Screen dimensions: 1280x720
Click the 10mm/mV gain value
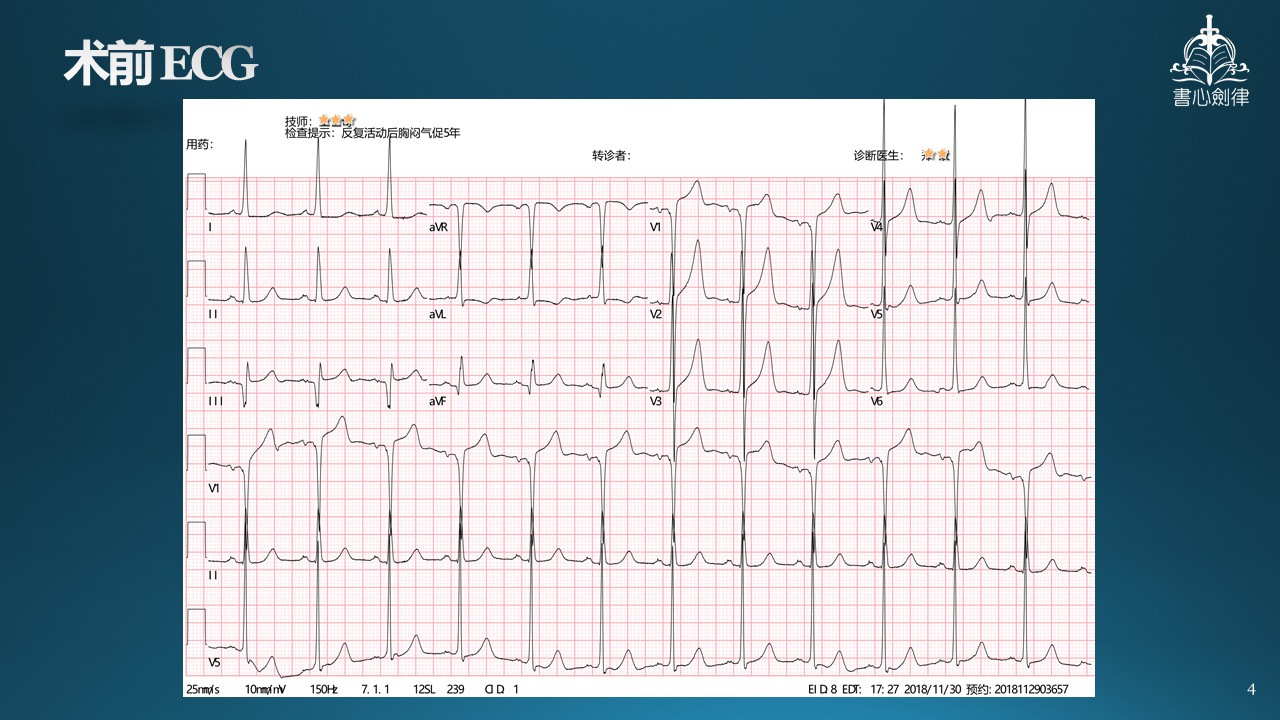pyautogui.click(x=265, y=689)
